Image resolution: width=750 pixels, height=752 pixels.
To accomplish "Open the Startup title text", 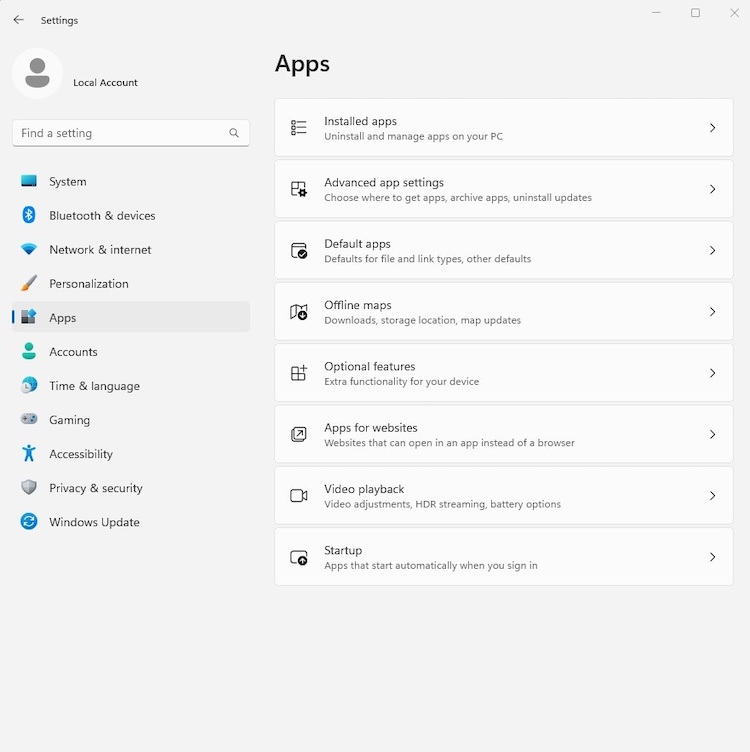I will (343, 551).
